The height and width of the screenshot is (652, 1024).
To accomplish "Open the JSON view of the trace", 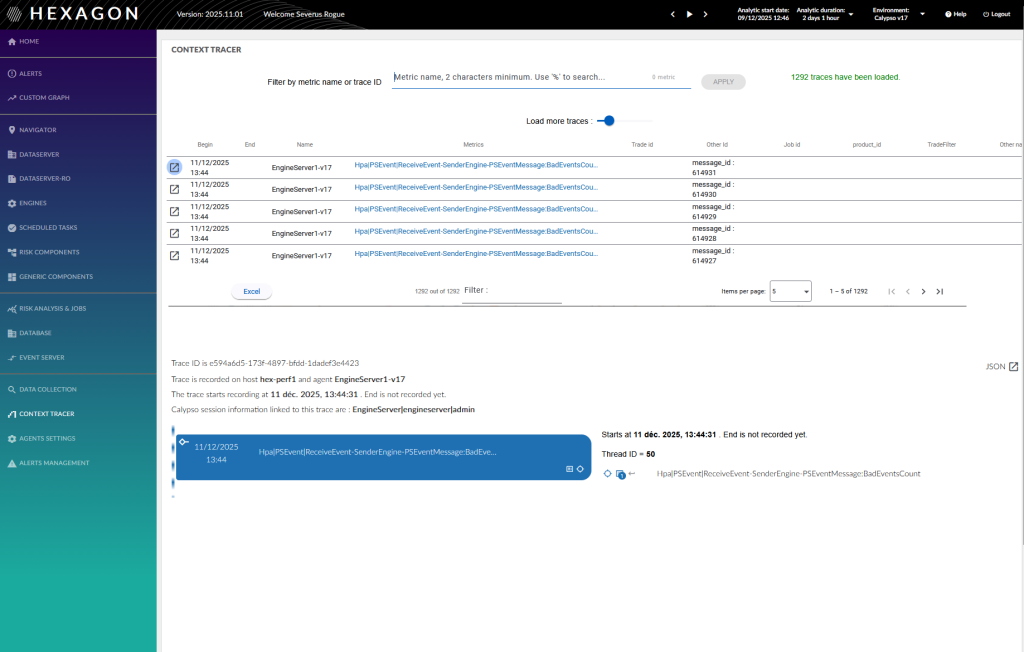I will point(1002,367).
